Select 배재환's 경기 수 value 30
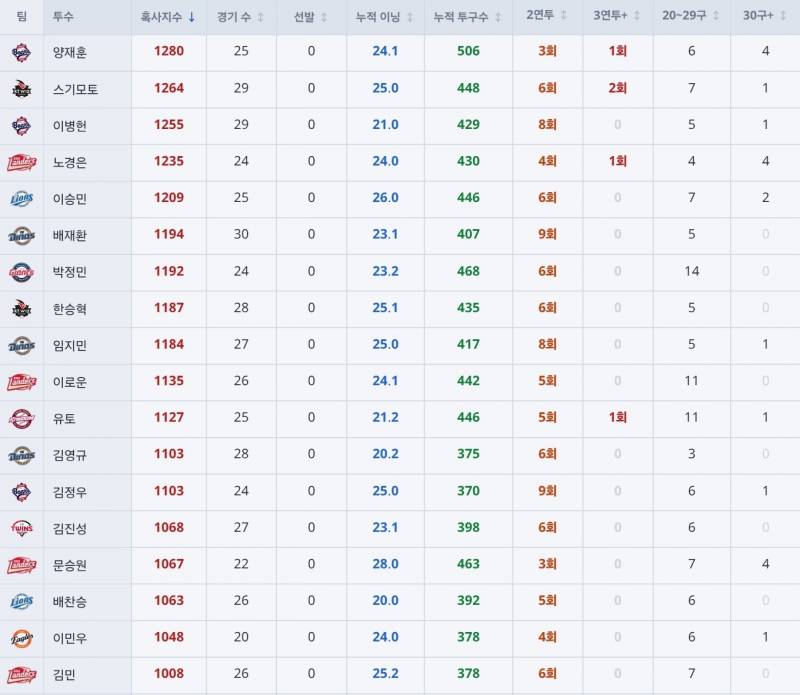Viewport: 800px width, 695px height. pyautogui.click(x=241, y=234)
